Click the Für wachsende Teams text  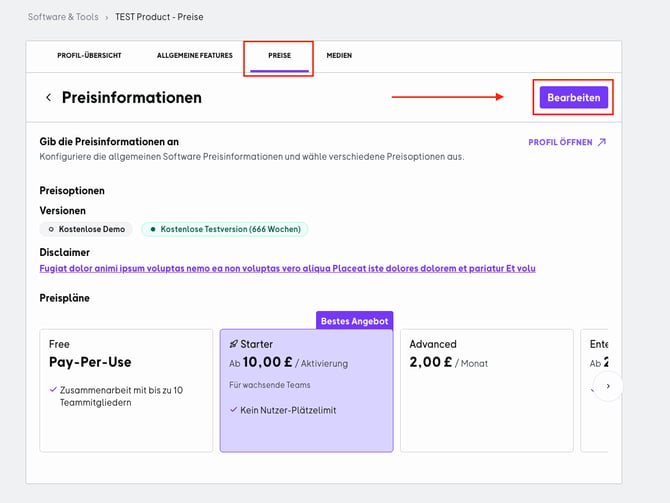tap(270, 385)
